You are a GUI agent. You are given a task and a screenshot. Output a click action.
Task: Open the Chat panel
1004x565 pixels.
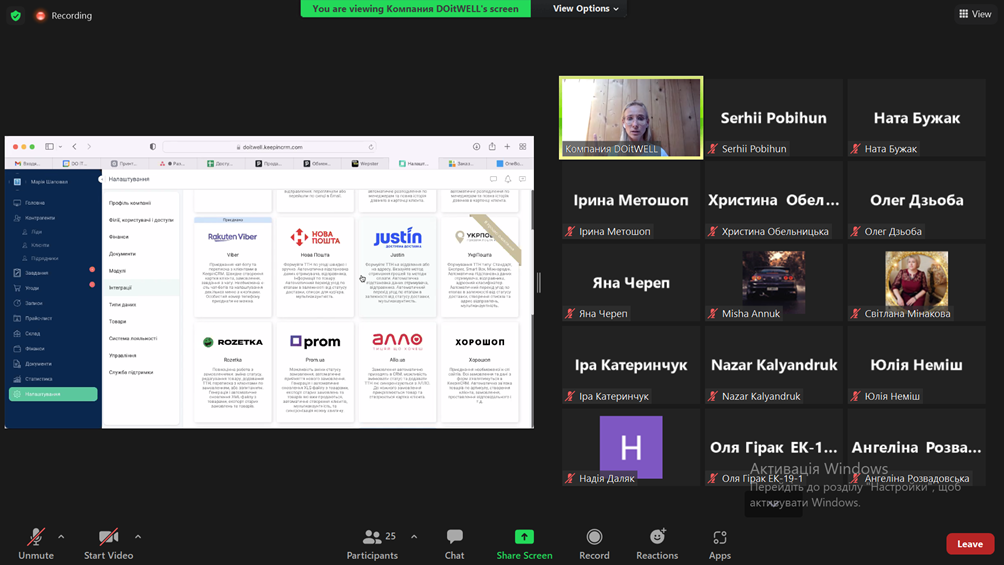coord(454,543)
